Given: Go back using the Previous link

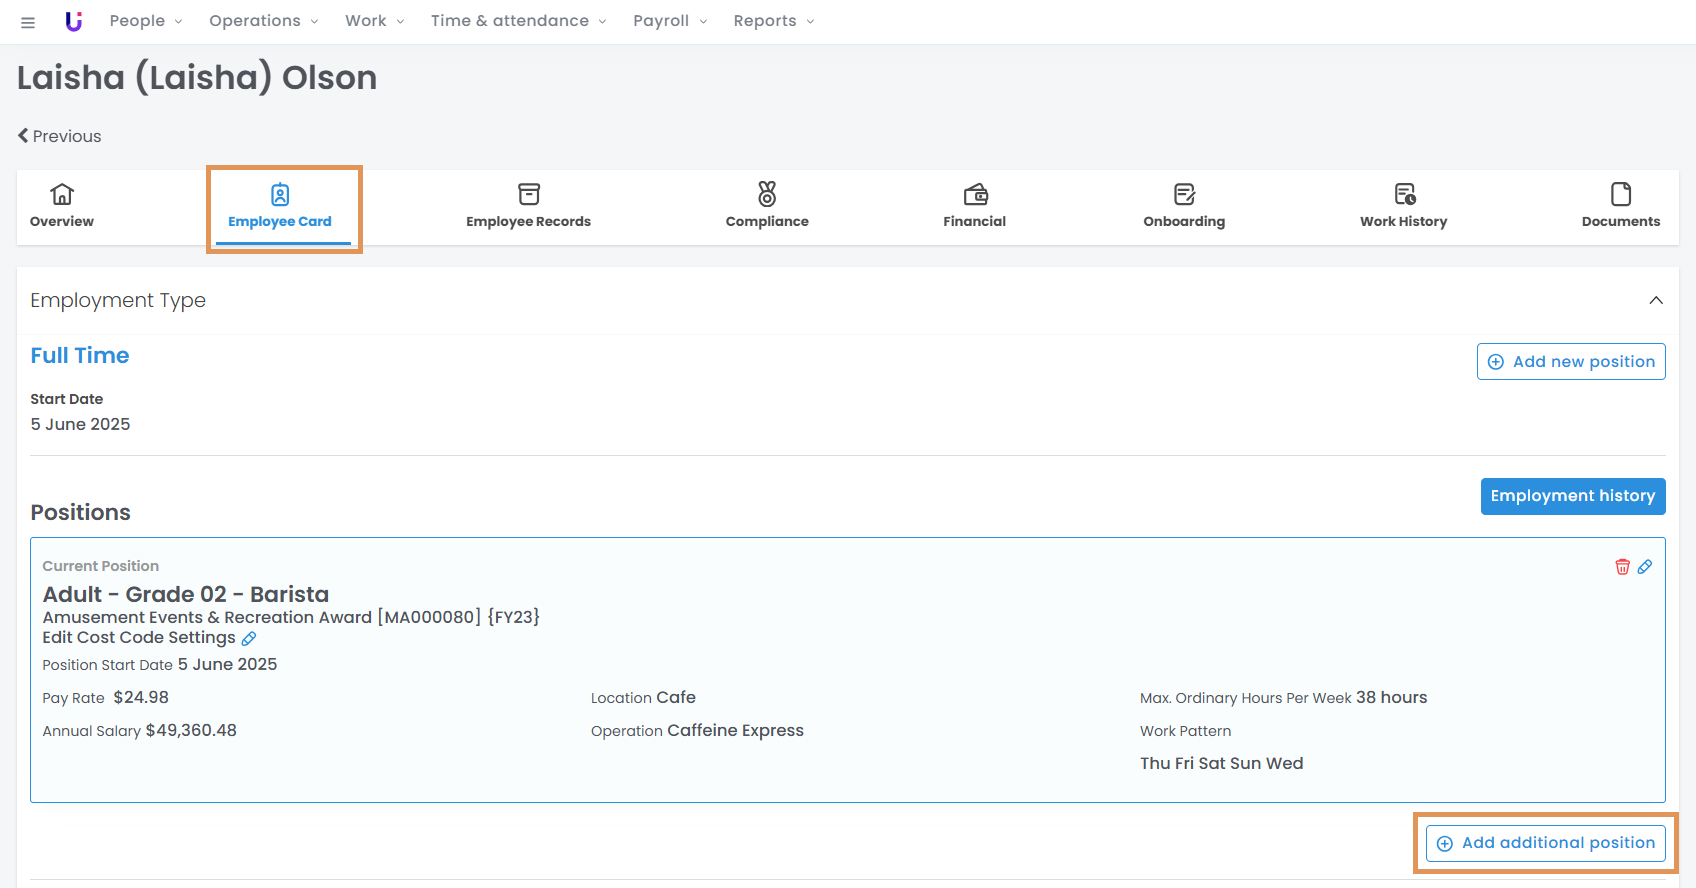Looking at the screenshot, I should [x=60, y=136].
